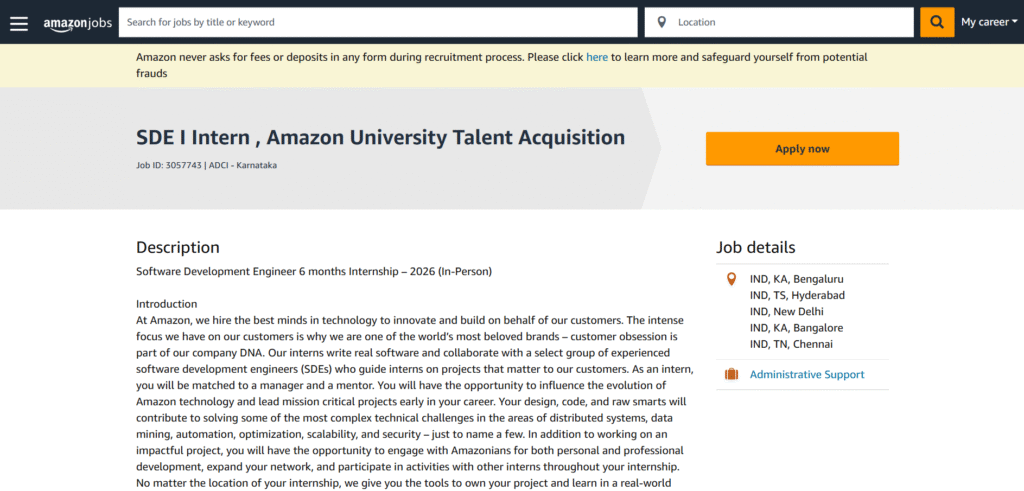Expand the My career dropdown
Viewport: 1024px width, 491px height.
pos(988,22)
